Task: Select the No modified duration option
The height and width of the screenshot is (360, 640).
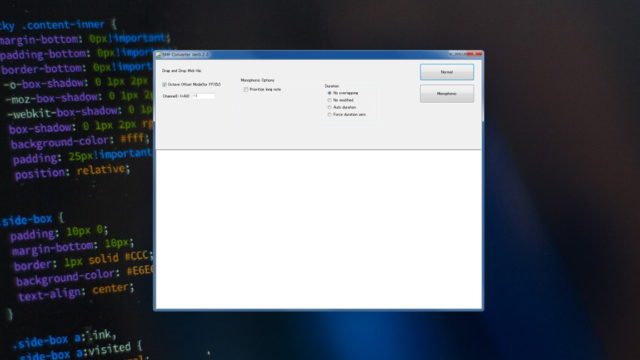Action: tap(329, 100)
